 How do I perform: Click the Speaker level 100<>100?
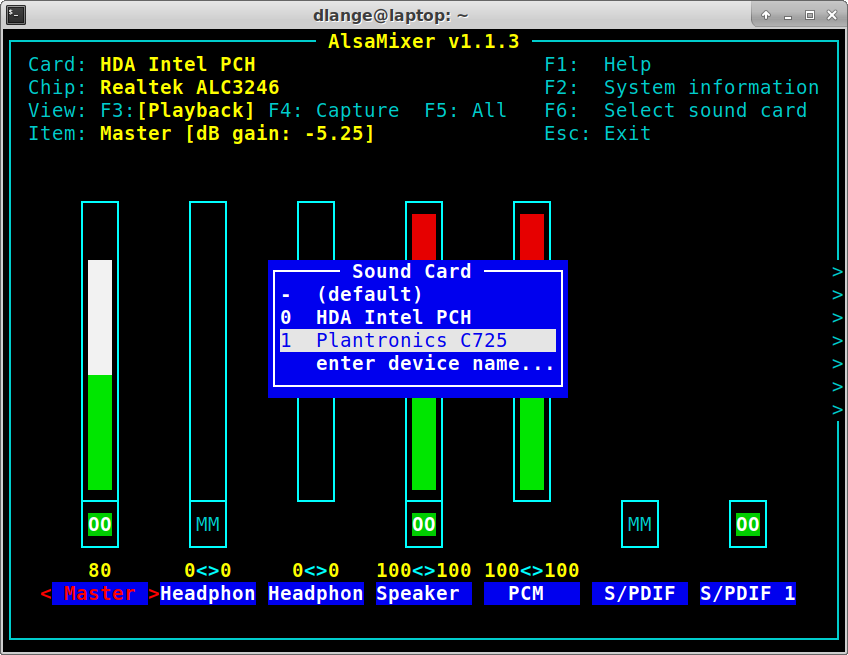[x=424, y=570]
